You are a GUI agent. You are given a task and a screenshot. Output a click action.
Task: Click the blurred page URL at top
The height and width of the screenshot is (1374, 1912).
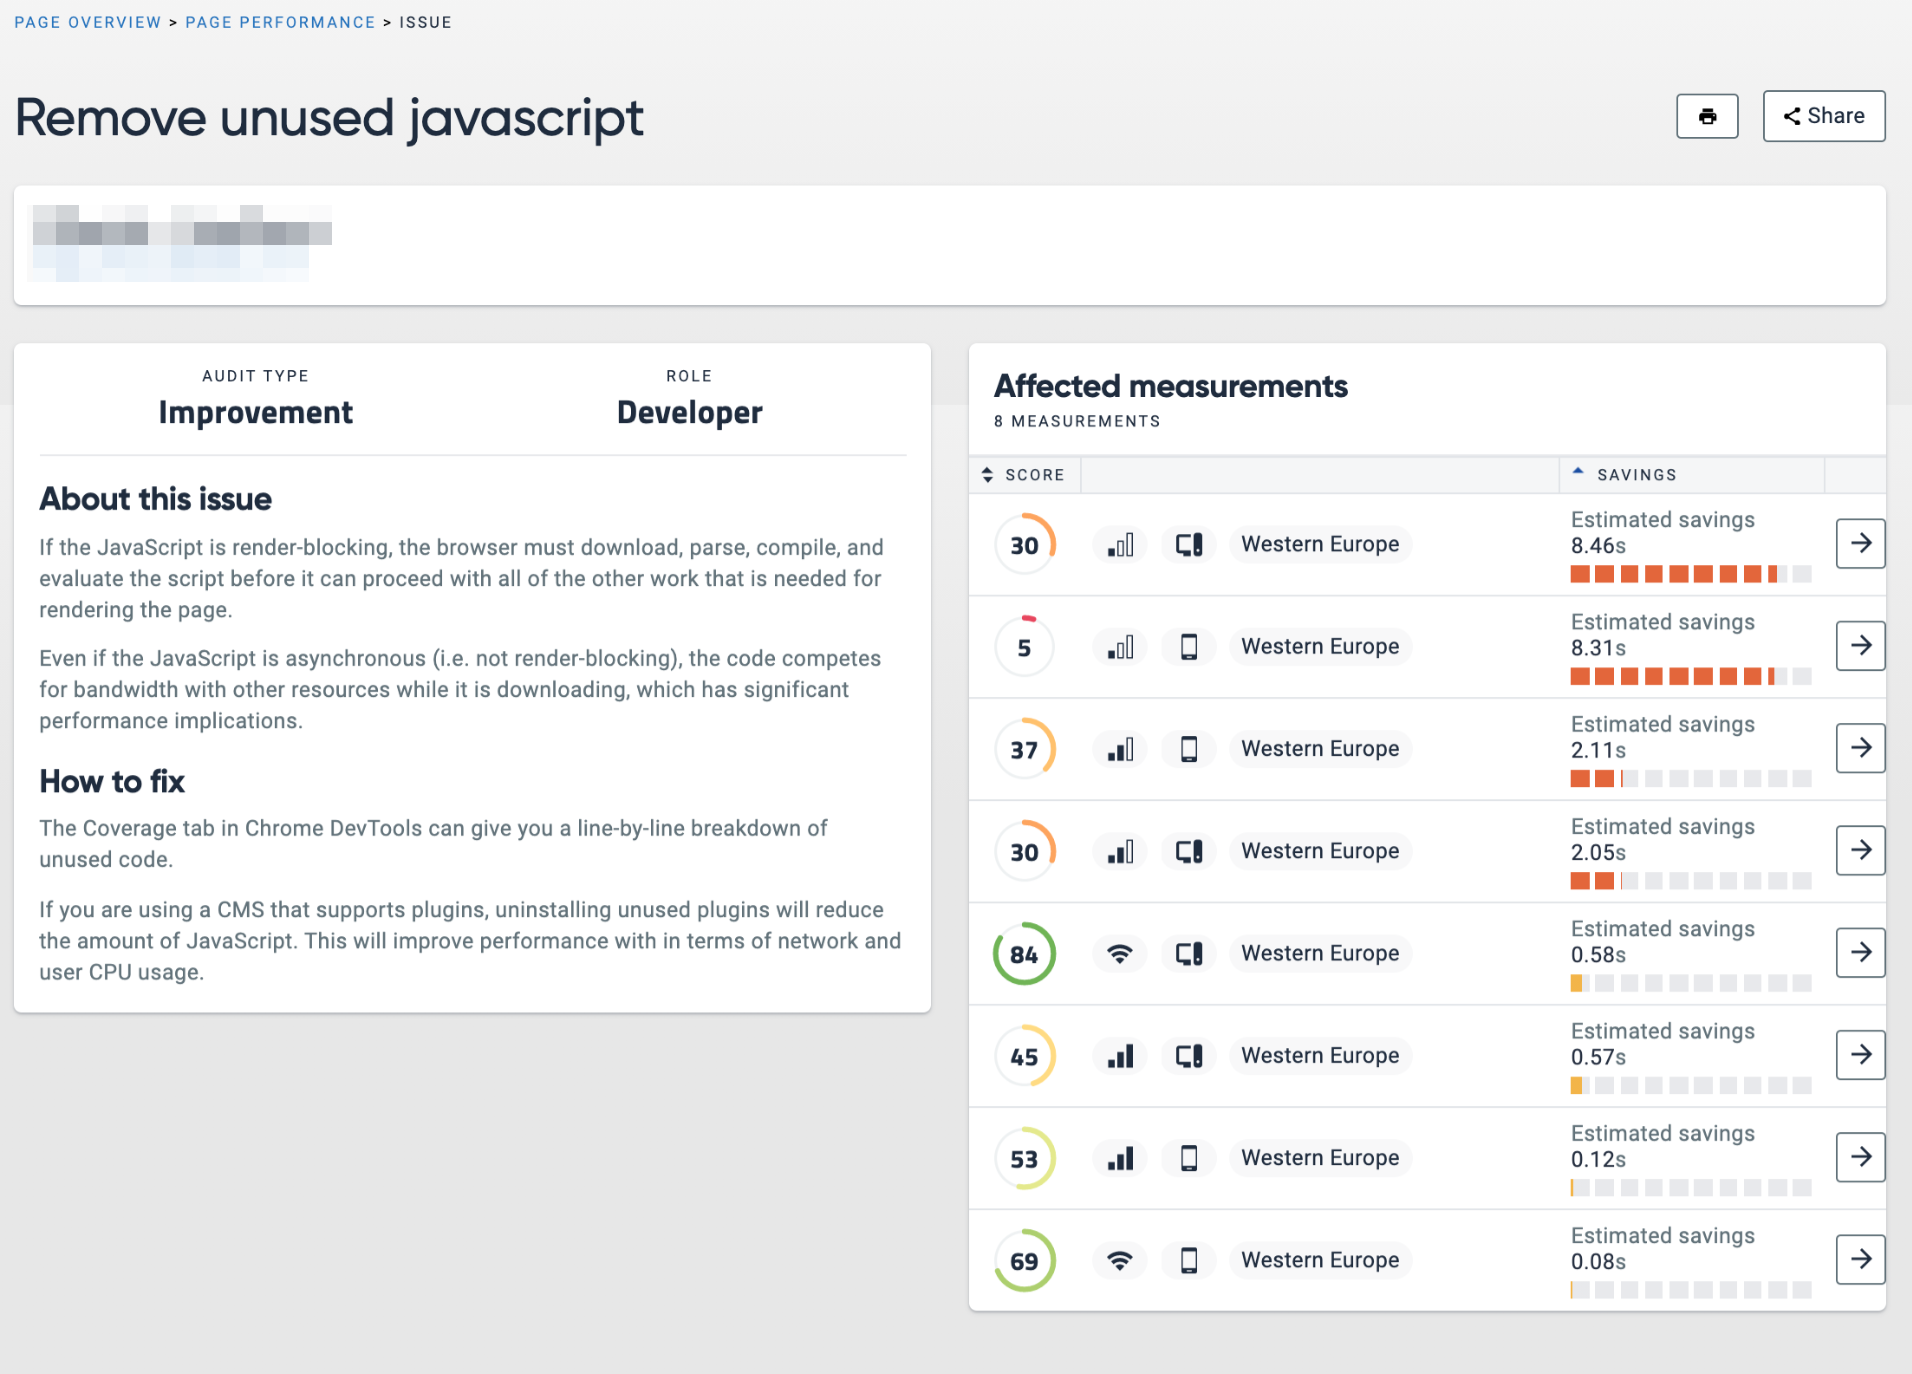pyautogui.click(x=182, y=243)
